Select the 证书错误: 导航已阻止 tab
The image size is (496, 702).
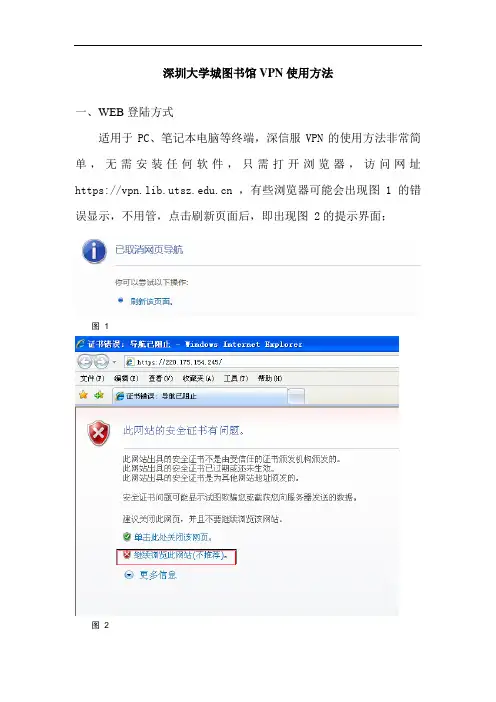click(x=199, y=396)
